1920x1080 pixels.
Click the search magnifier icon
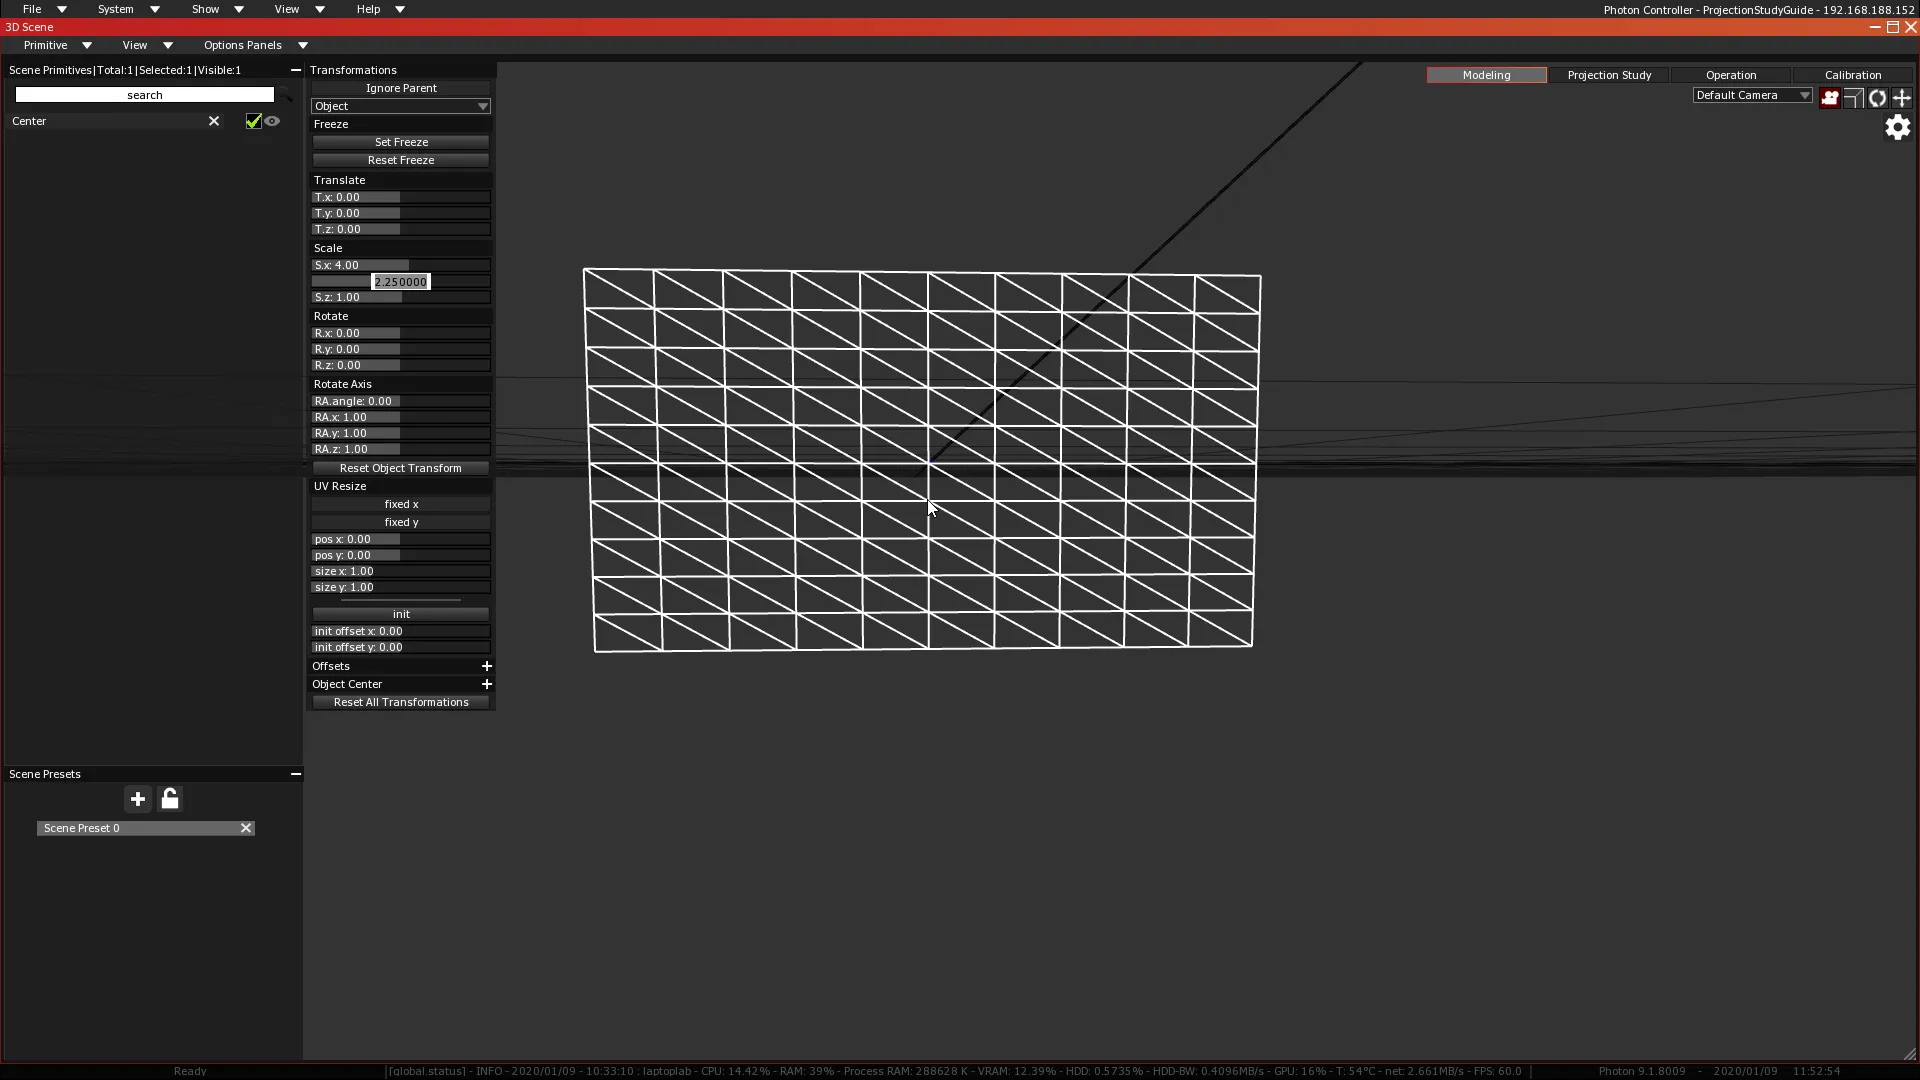[x=287, y=95]
